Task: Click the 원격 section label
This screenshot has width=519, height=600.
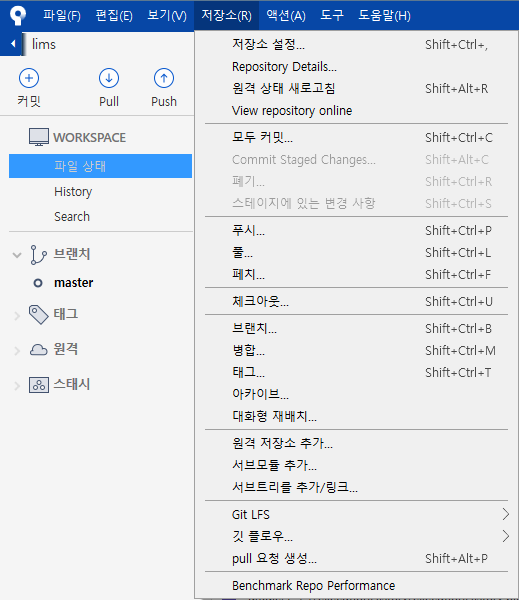Action: (x=65, y=349)
